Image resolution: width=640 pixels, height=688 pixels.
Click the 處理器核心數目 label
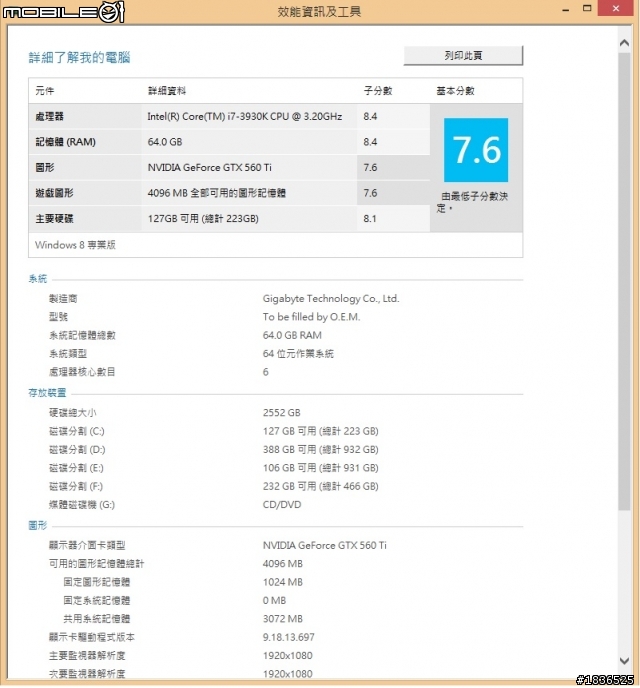[x=82, y=372]
